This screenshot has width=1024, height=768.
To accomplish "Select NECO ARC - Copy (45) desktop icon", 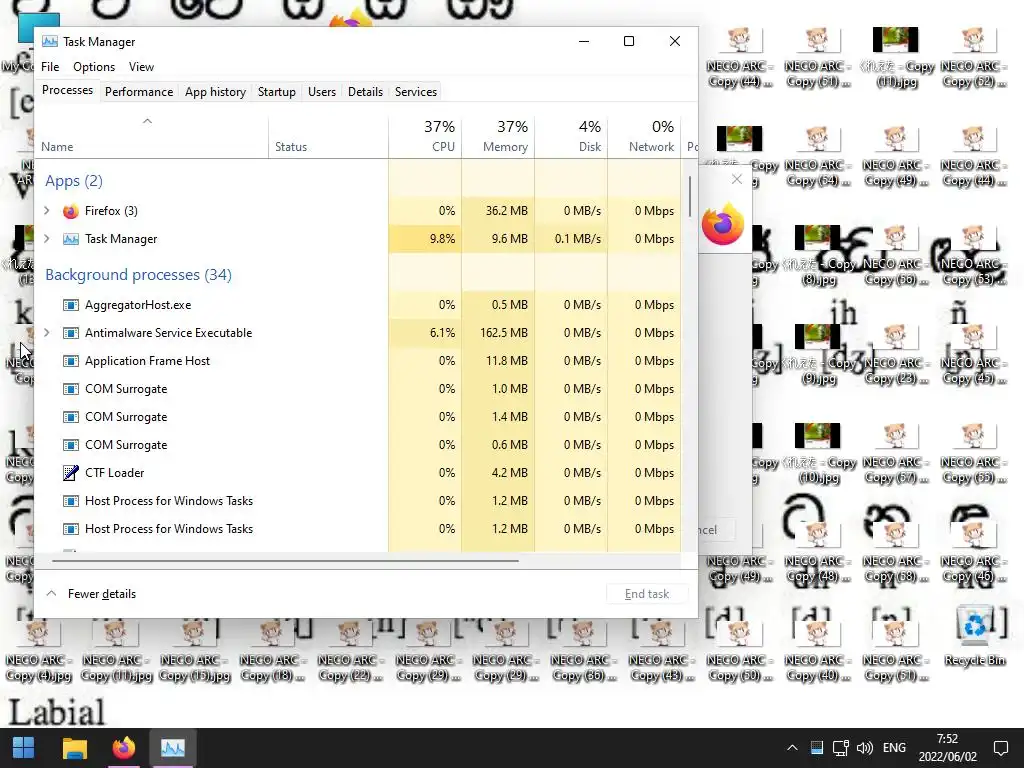I will point(973,355).
